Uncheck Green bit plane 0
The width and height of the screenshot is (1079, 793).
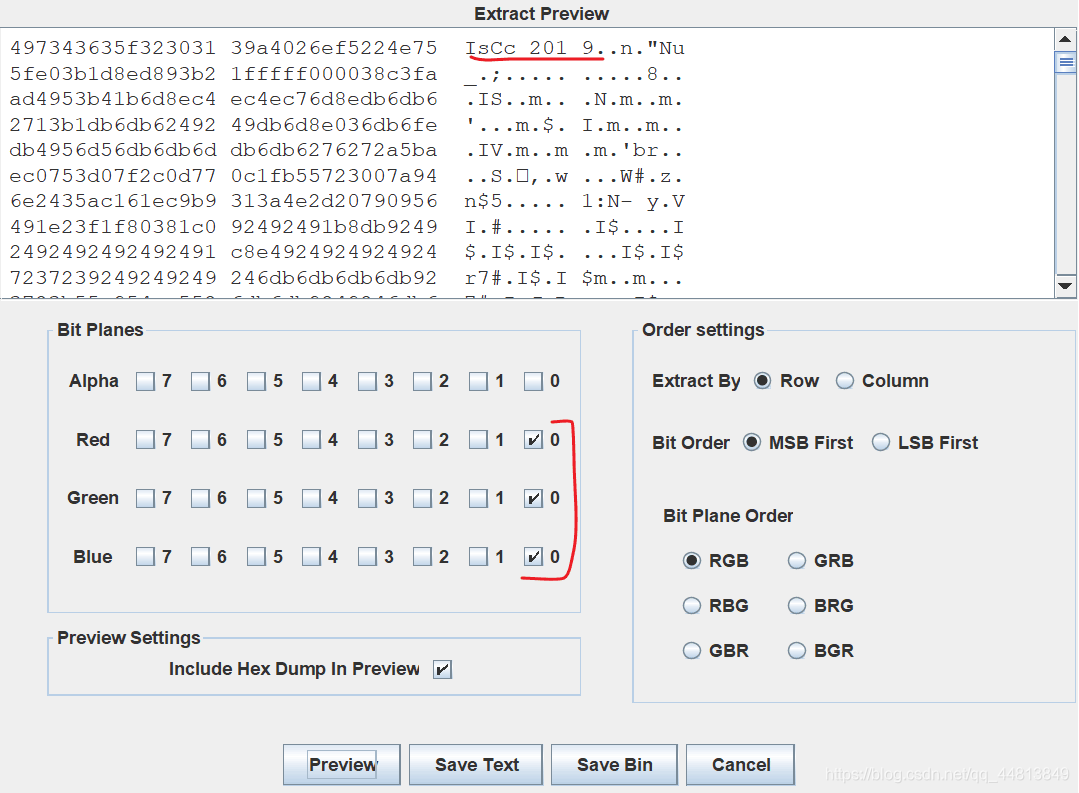click(533, 498)
